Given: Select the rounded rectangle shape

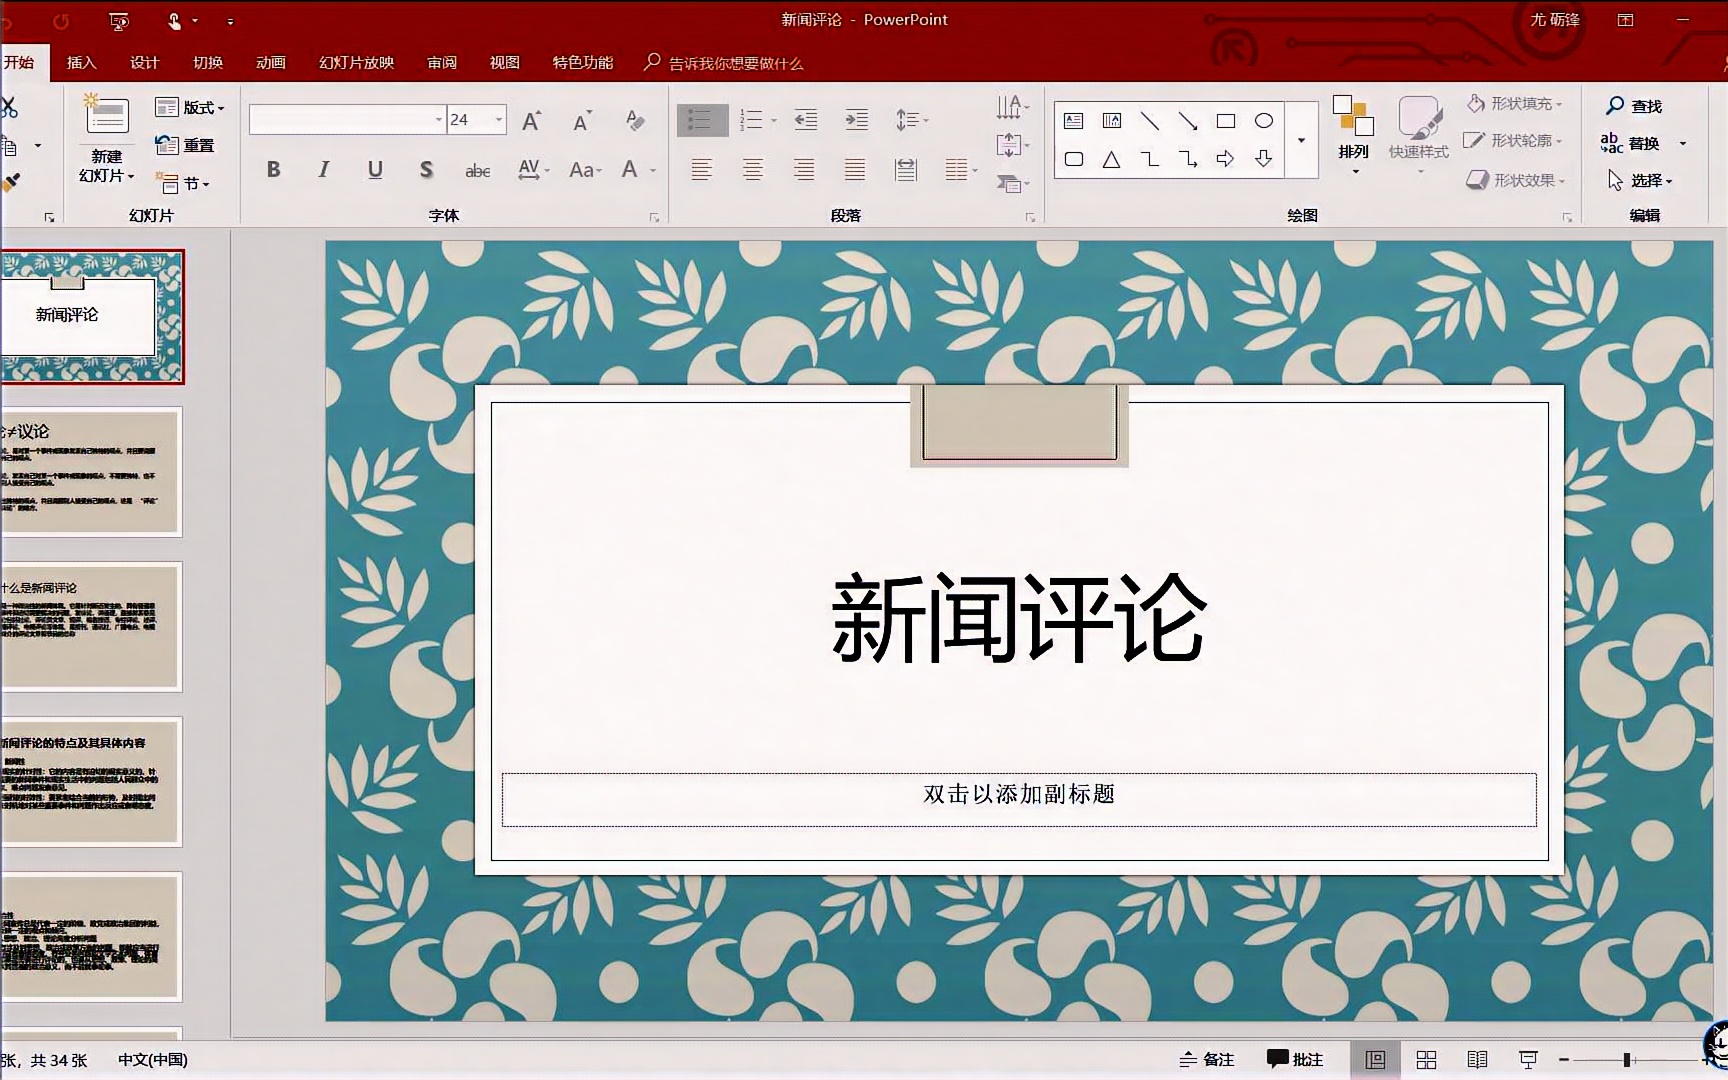Looking at the screenshot, I should click(x=1074, y=159).
